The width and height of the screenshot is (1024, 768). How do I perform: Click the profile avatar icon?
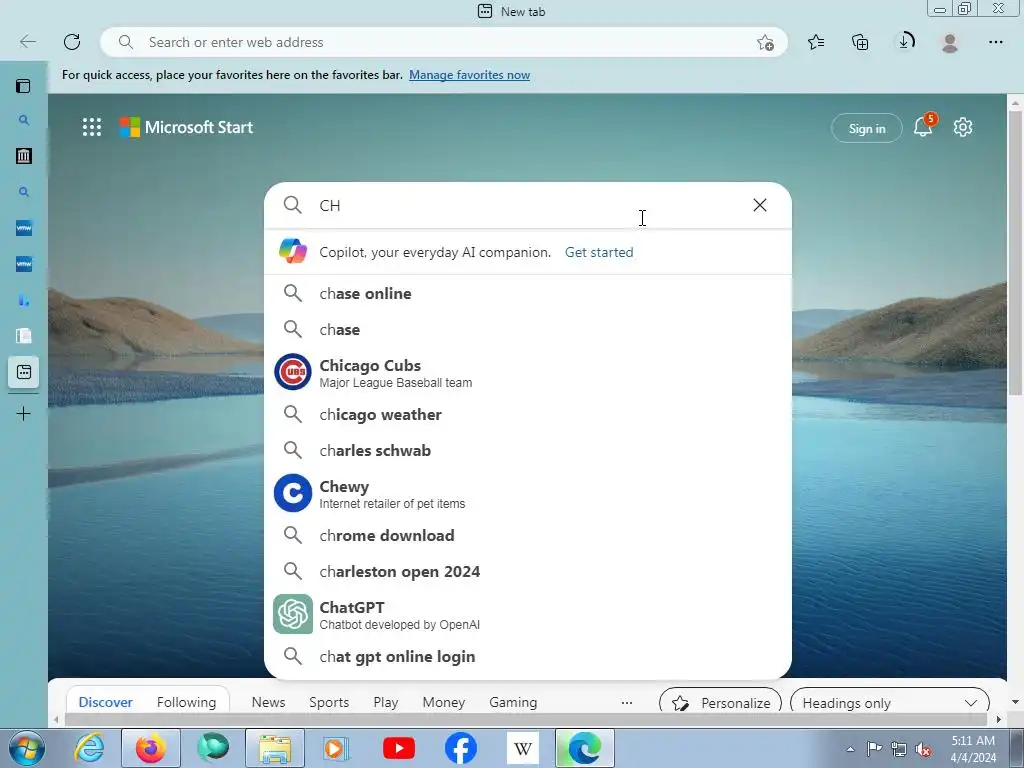coord(950,42)
